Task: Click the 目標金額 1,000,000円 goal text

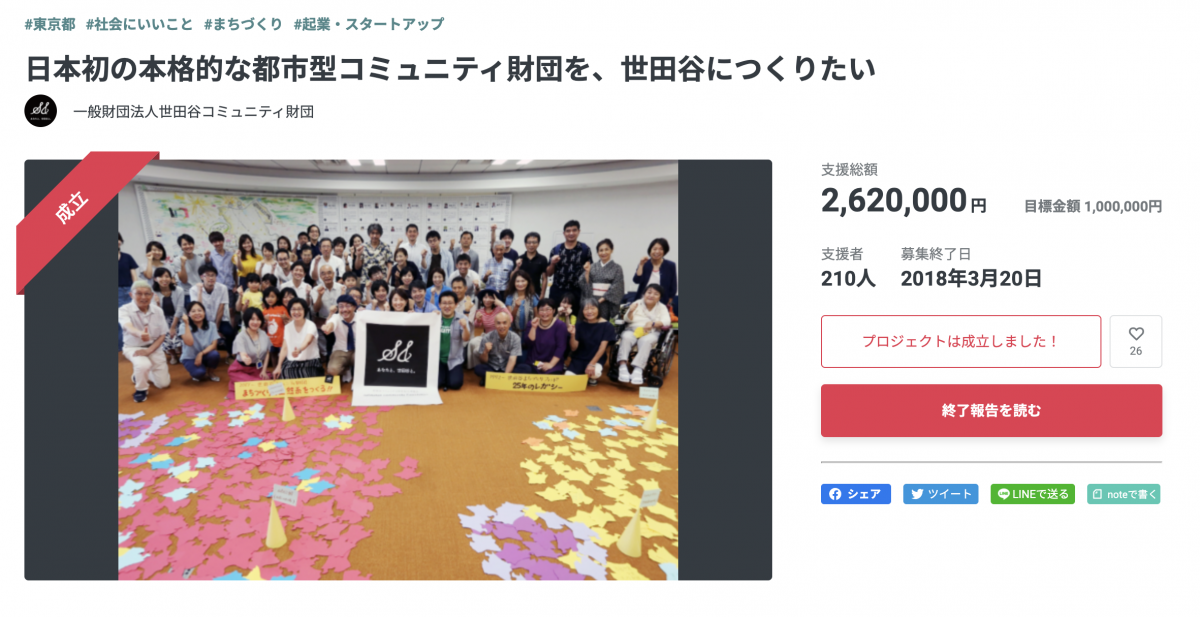Action: pyautogui.click(x=1092, y=207)
